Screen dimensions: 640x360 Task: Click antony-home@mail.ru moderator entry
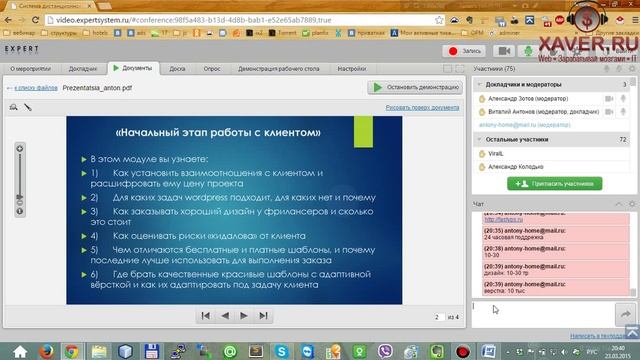pos(524,125)
